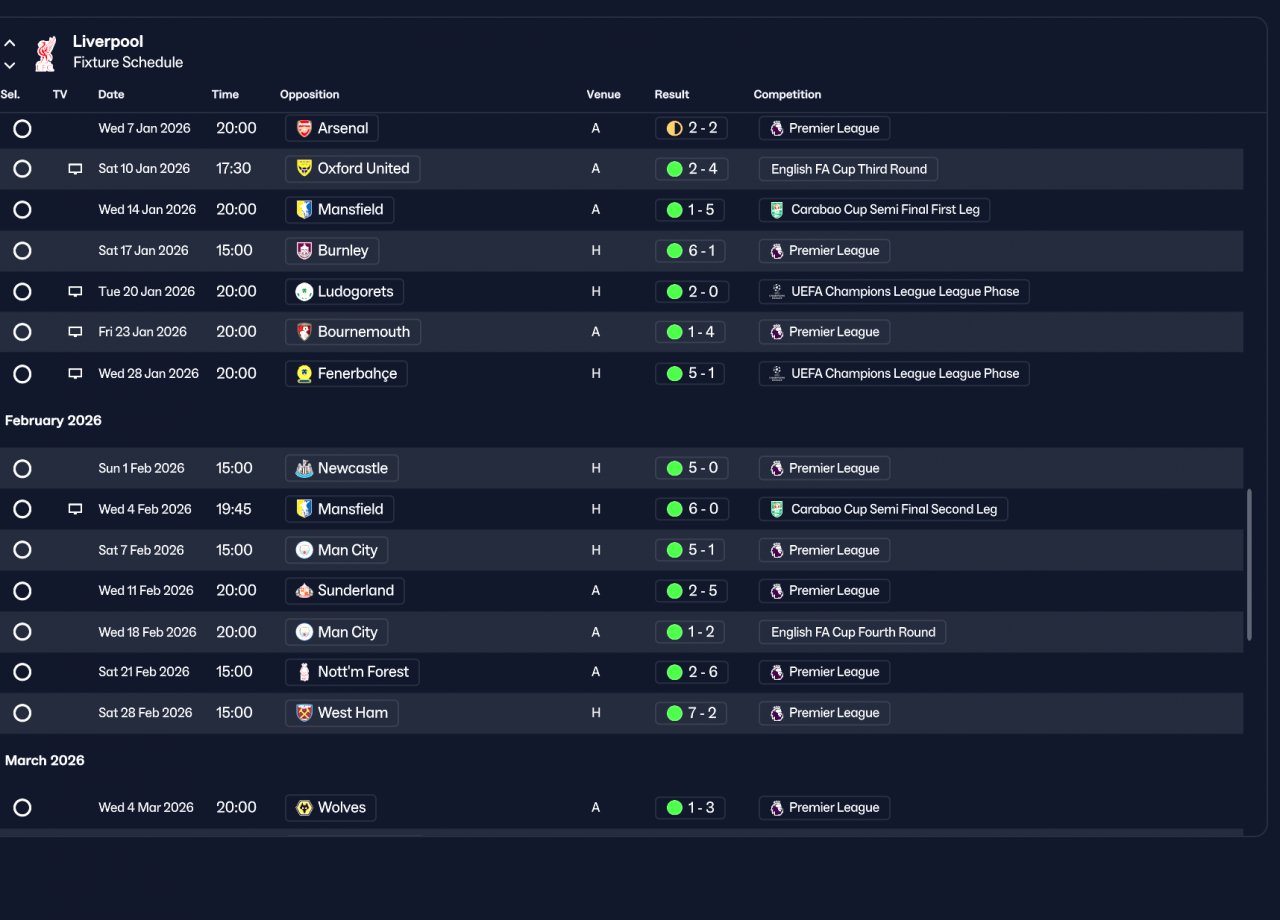Open the Ludogorets team link
This screenshot has width=1280, height=920.
coord(344,292)
